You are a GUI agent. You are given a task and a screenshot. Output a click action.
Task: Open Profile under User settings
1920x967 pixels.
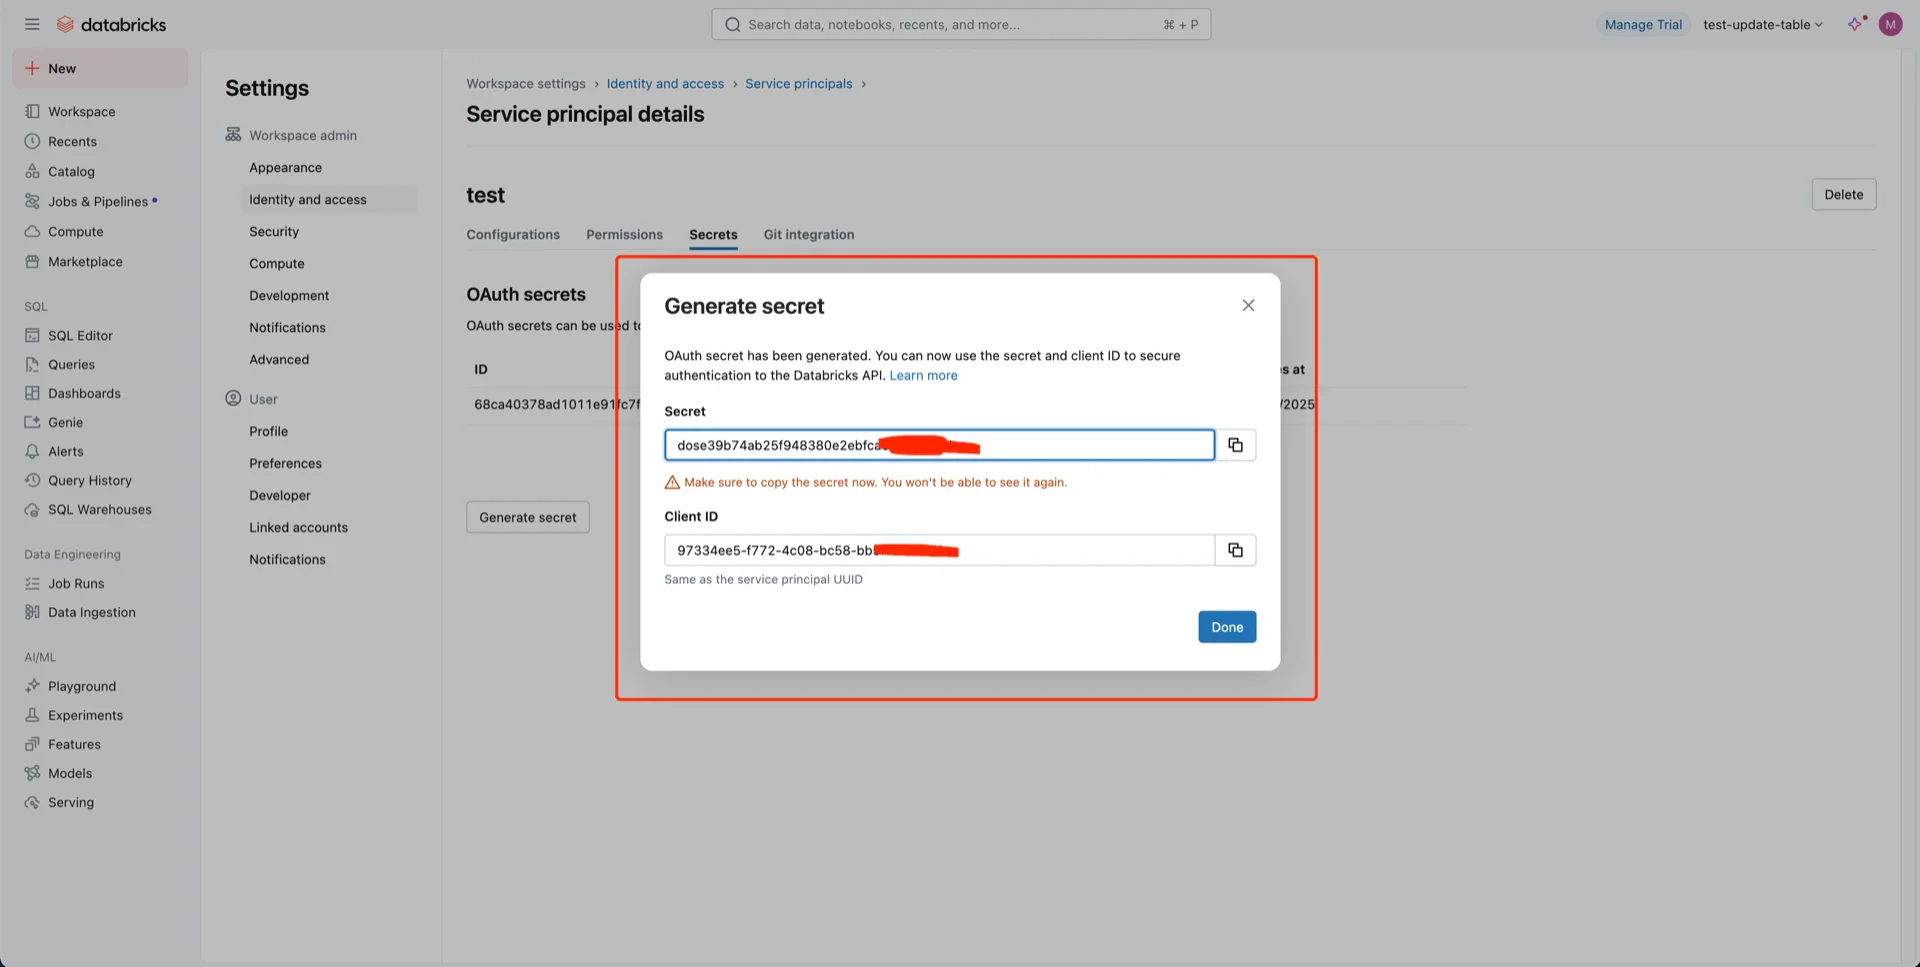[268, 431]
